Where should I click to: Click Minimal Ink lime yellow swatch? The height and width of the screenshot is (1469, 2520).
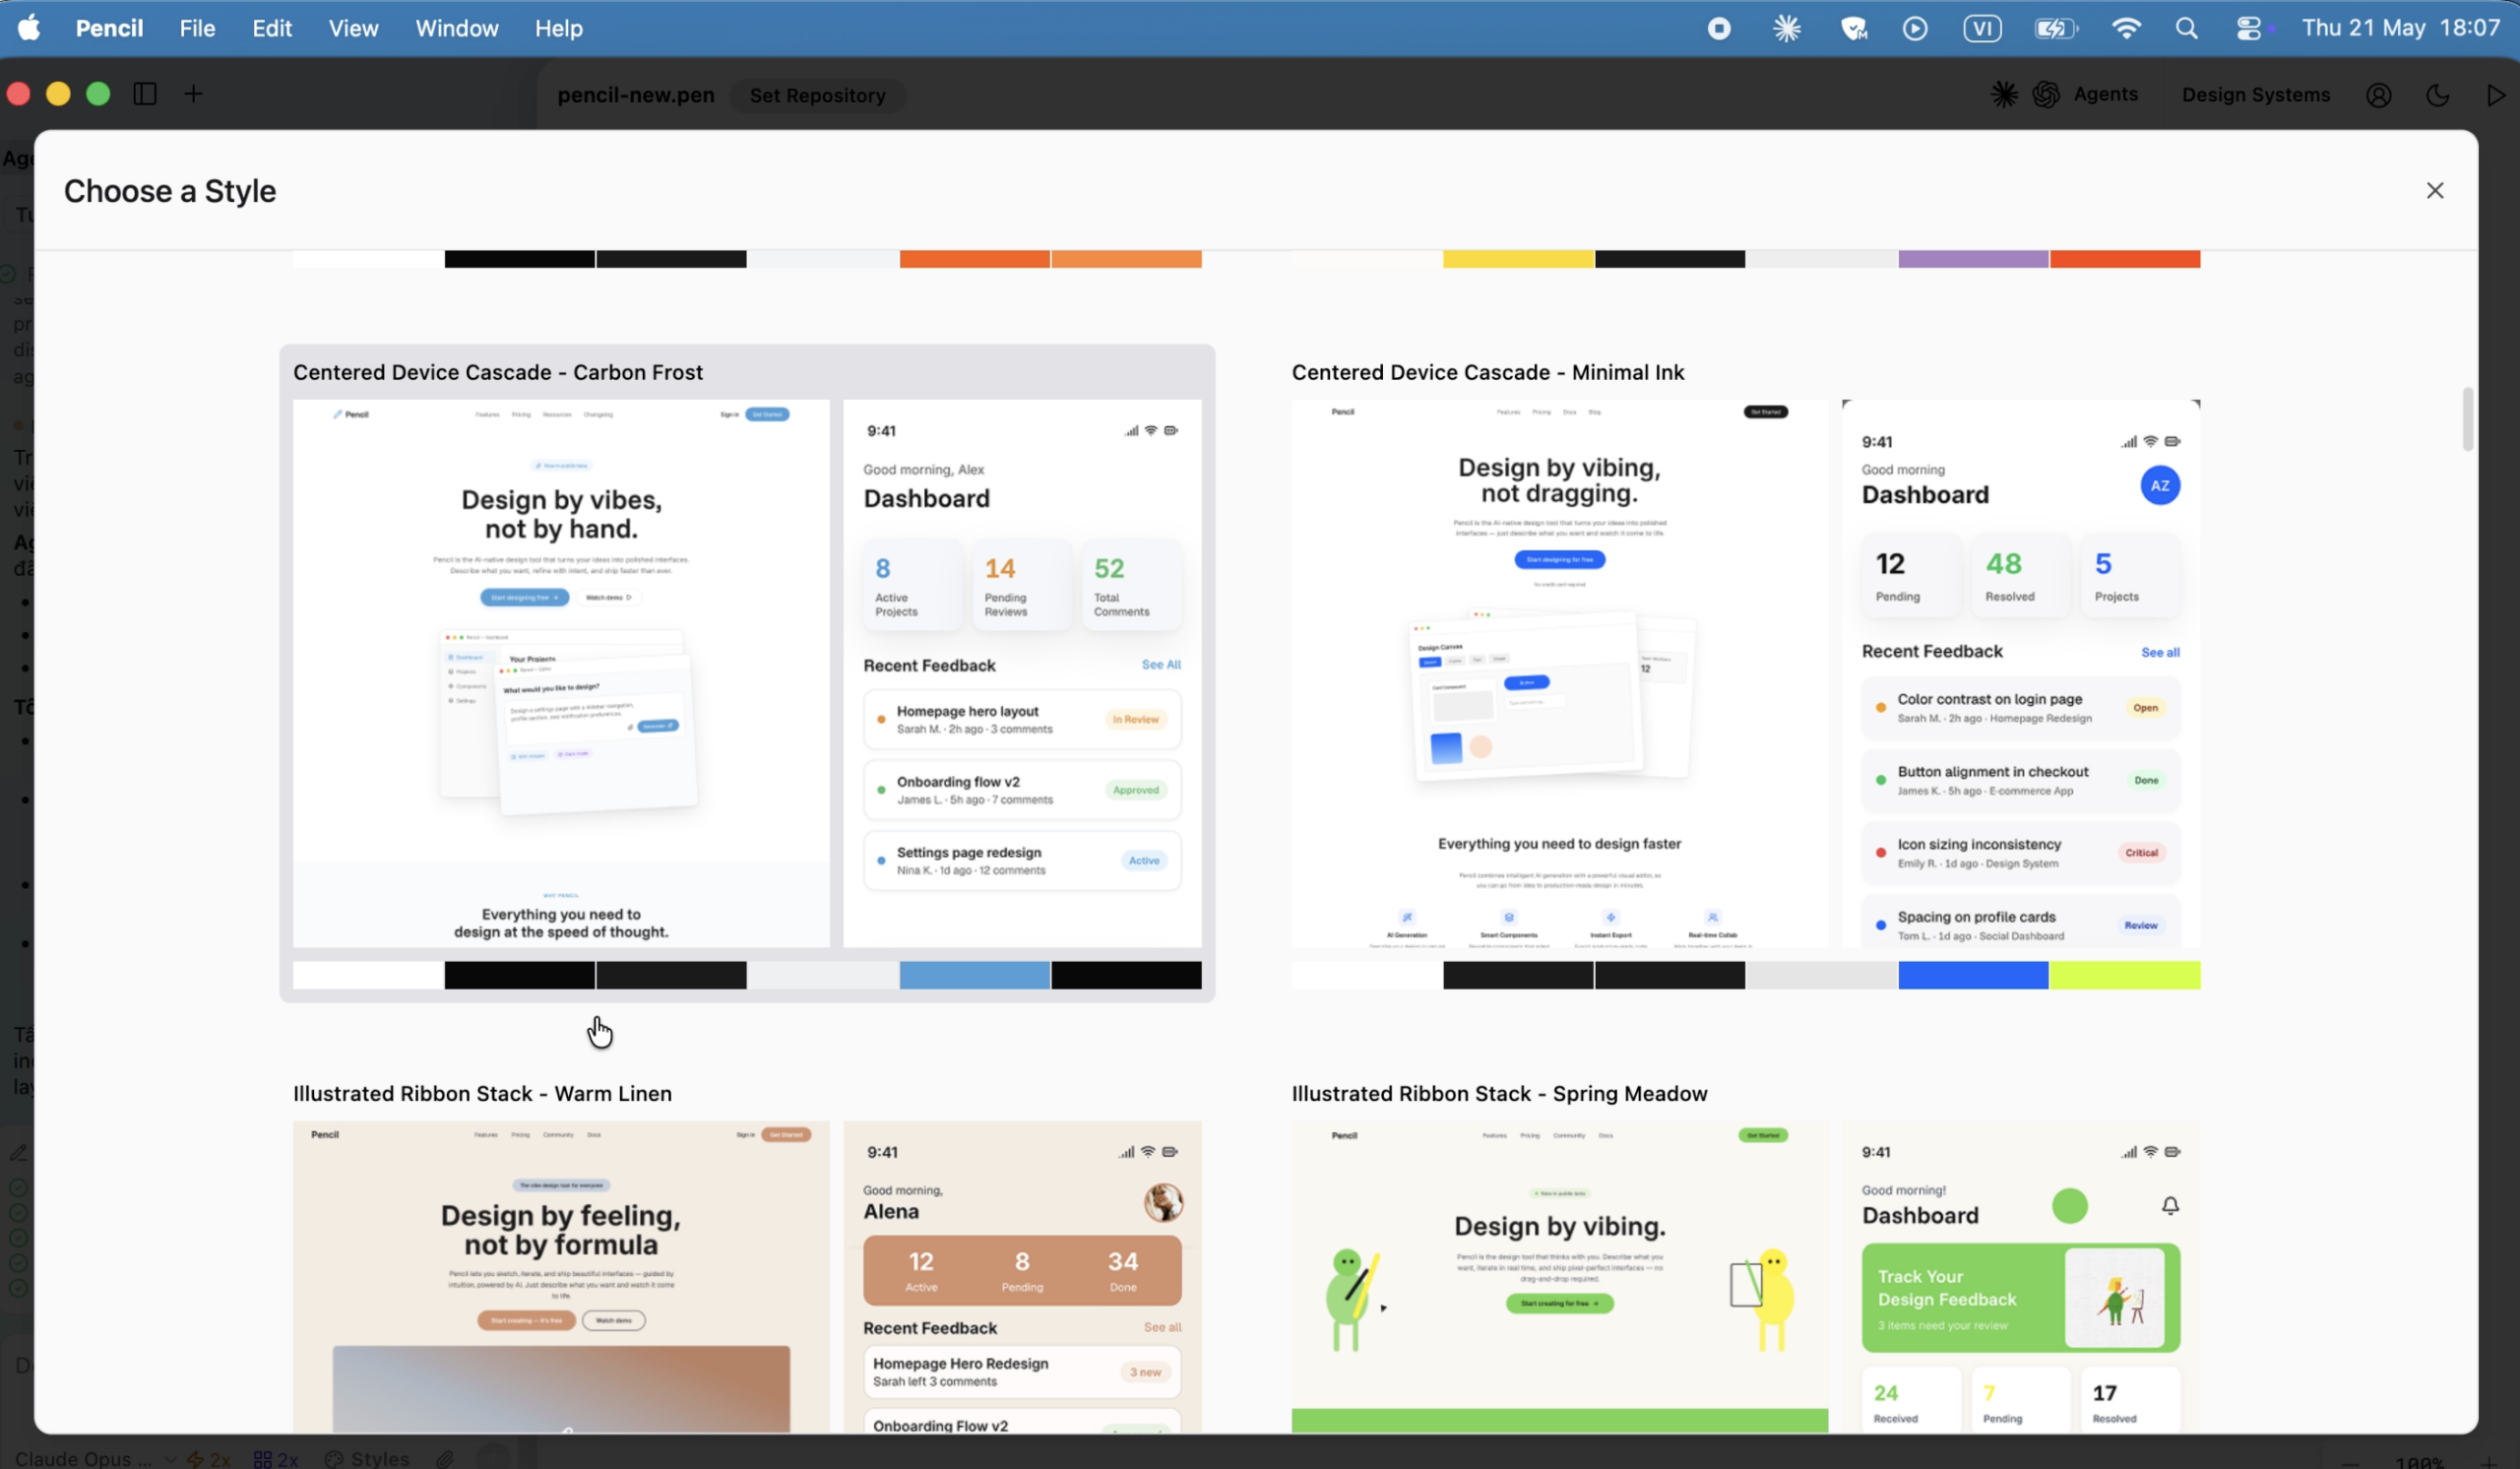2124,975
